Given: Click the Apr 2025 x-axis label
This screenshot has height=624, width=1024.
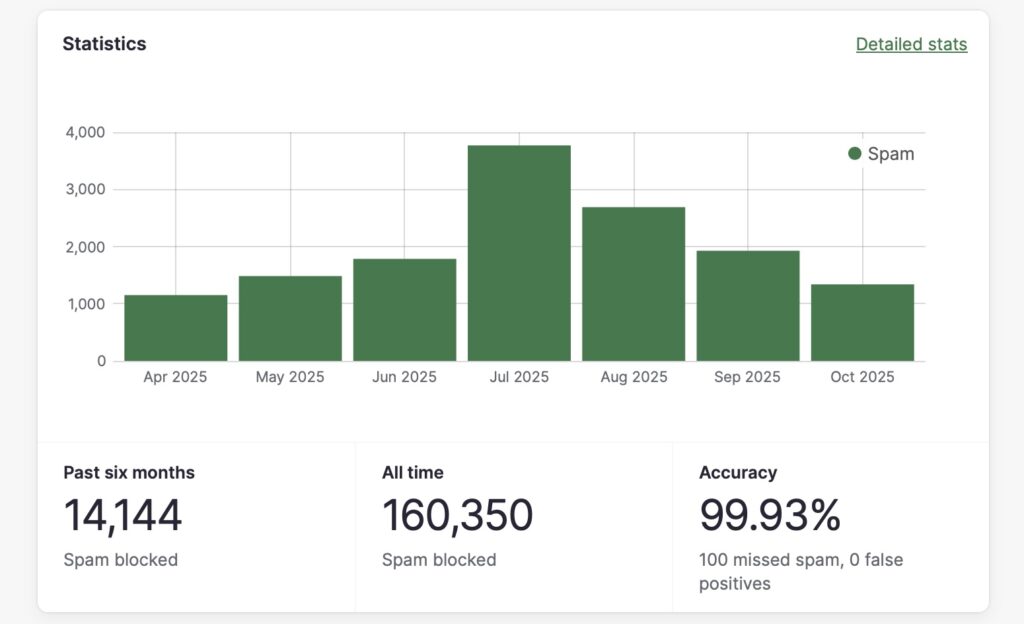Looking at the screenshot, I should 176,377.
